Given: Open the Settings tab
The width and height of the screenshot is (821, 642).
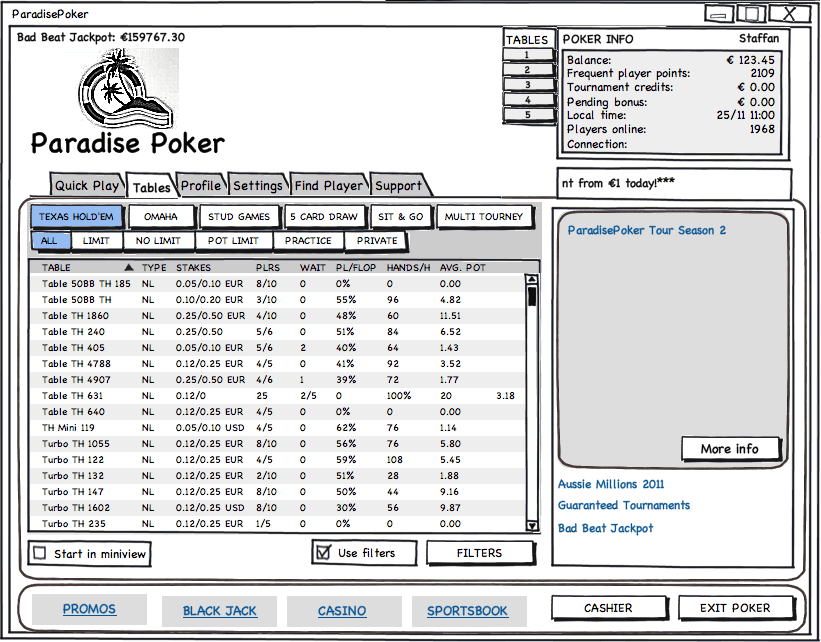Looking at the screenshot, I should pos(258,185).
